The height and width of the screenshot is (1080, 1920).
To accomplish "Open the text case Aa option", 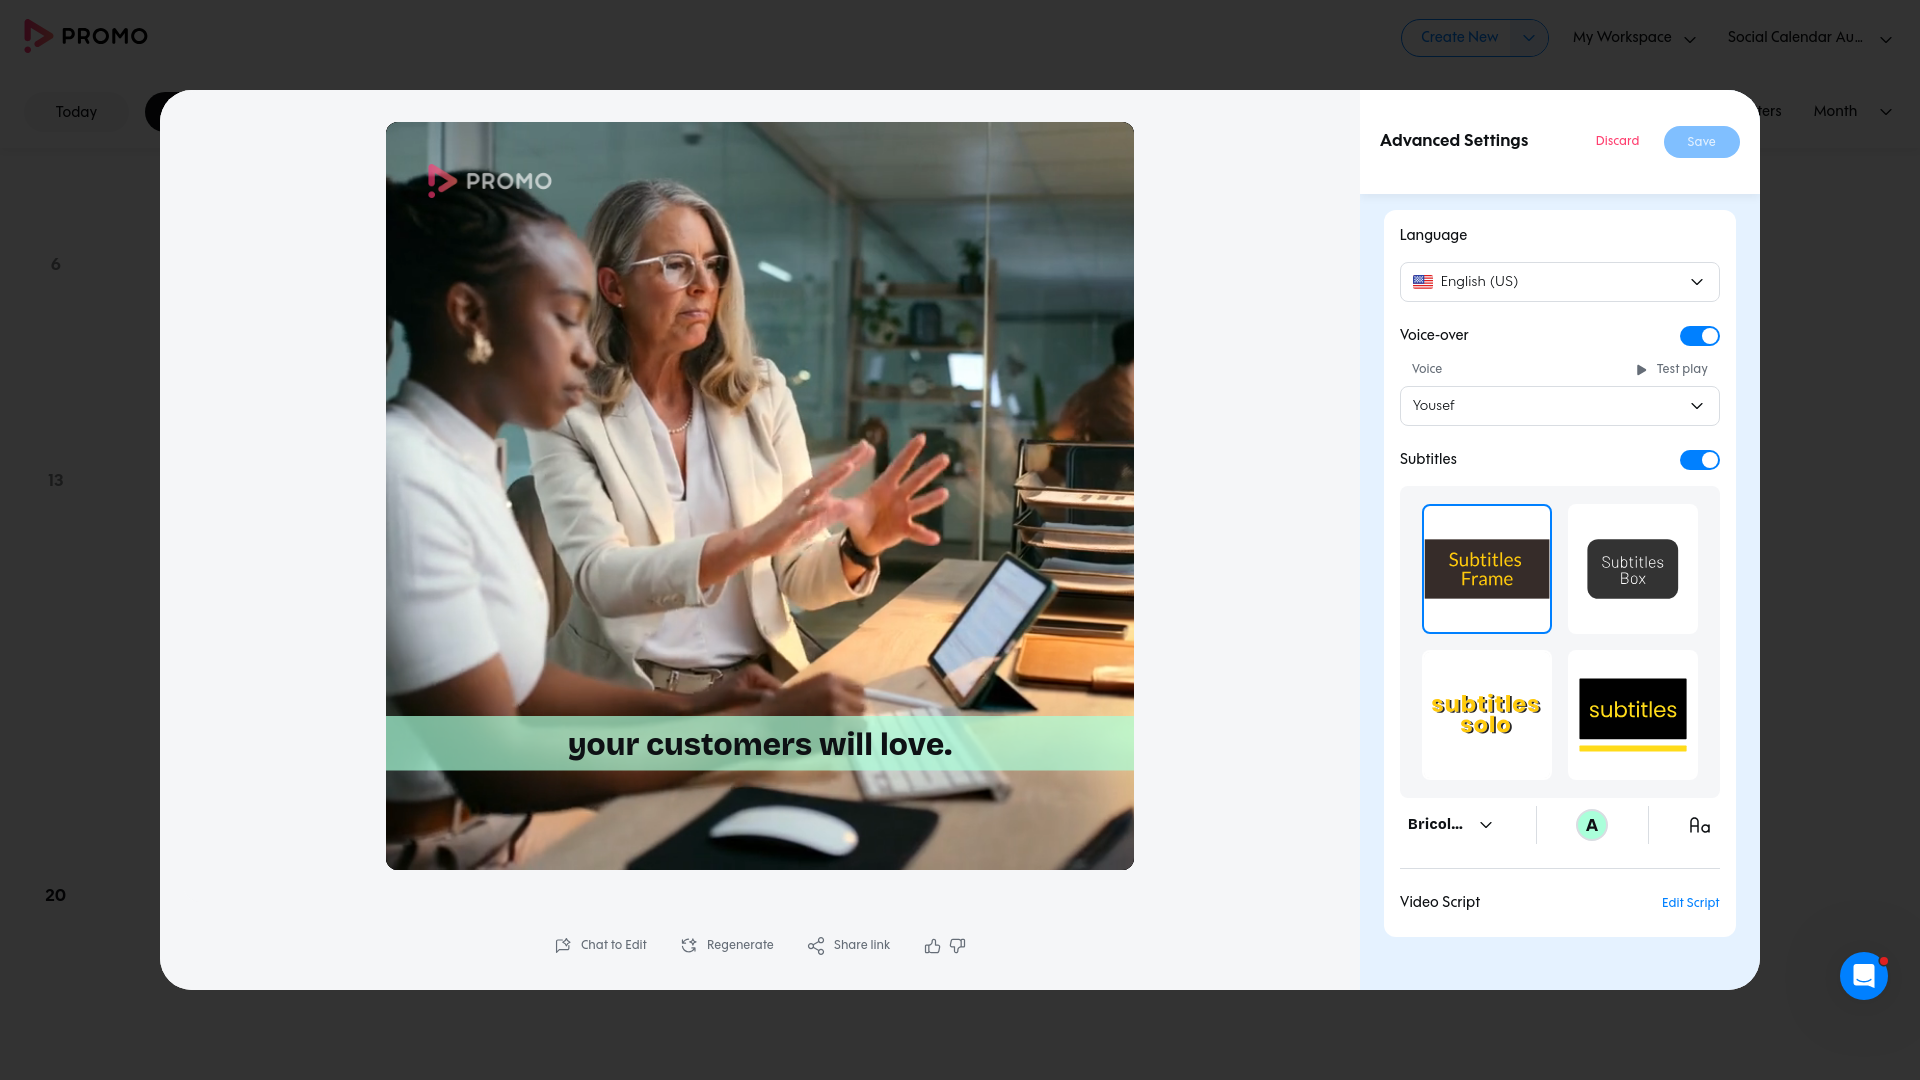I will coord(1699,826).
